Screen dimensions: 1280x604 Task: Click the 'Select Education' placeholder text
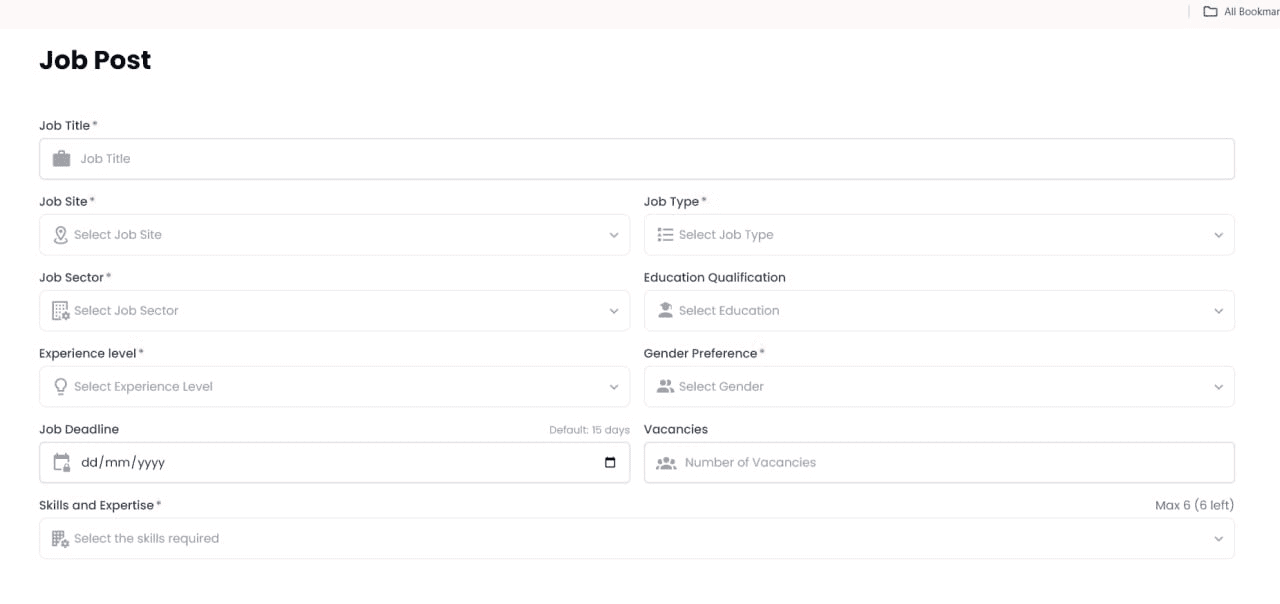(729, 311)
